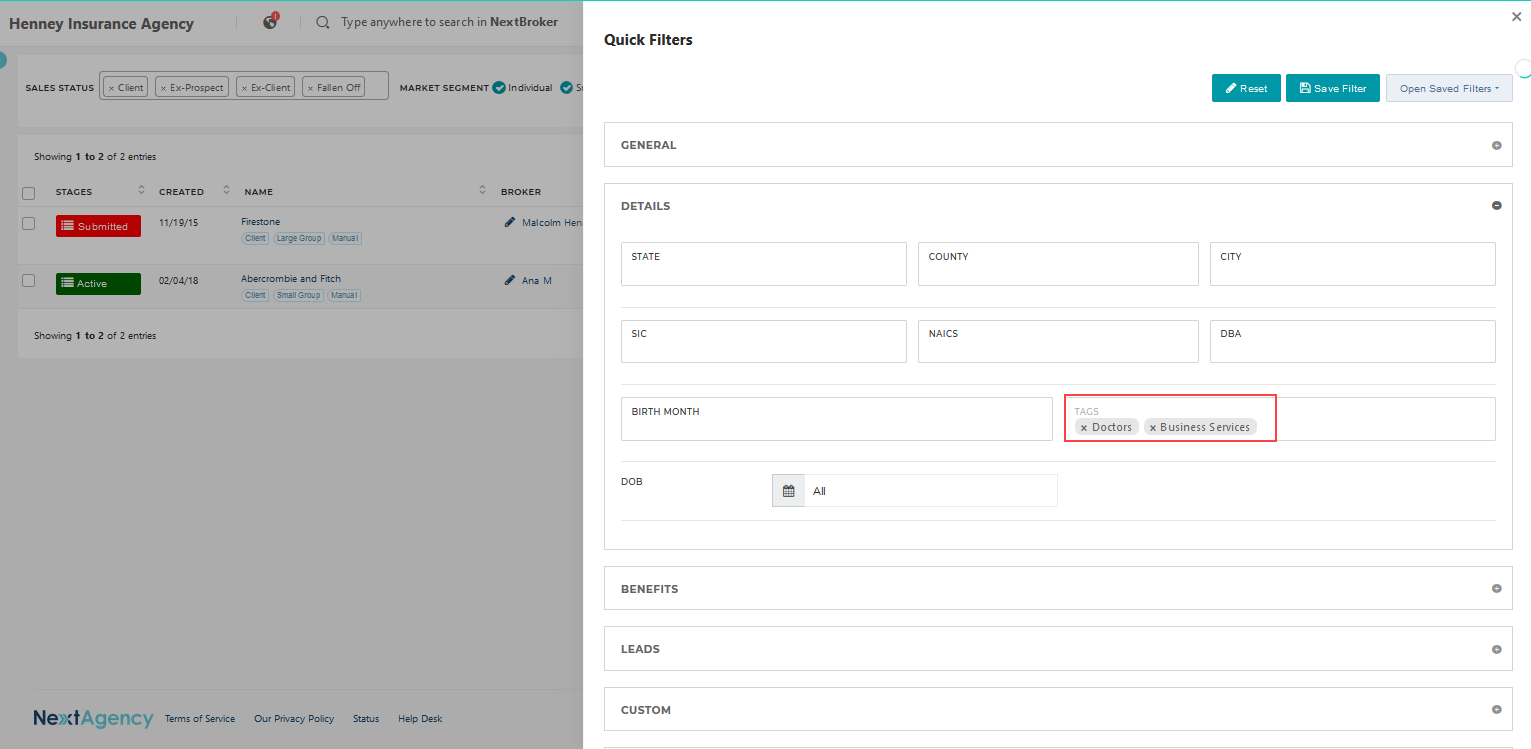The height and width of the screenshot is (749, 1531).
Task: Sort by the Created column arrows
Action: coord(226,190)
